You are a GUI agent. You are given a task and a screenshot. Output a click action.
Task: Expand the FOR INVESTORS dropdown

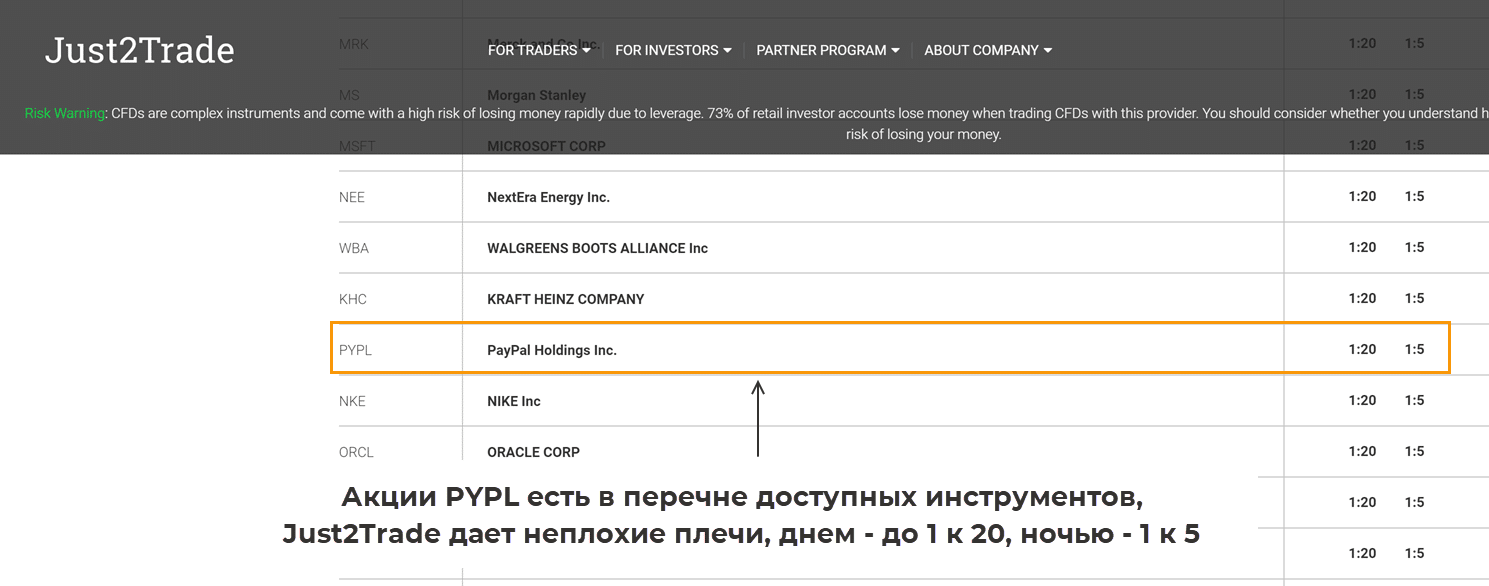tap(672, 50)
